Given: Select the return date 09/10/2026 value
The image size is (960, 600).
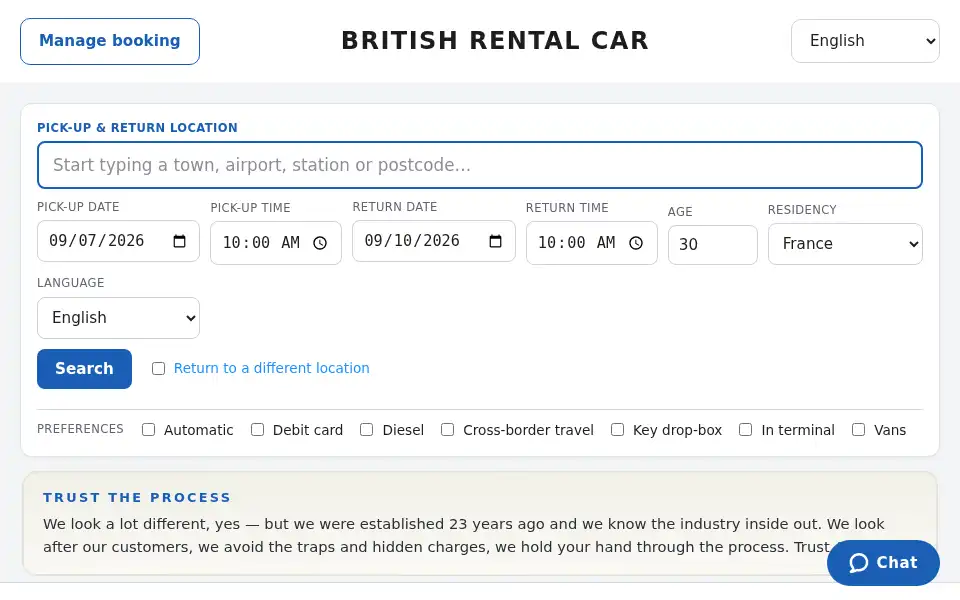Looking at the screenshot, I should point(412,241).
